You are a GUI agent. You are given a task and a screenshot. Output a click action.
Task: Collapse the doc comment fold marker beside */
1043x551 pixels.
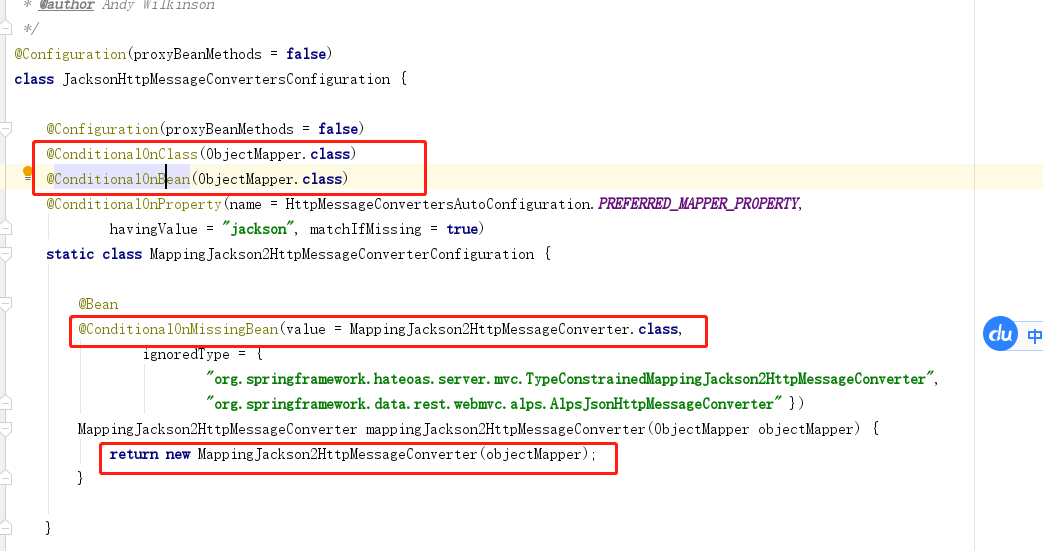click(6, 28)
